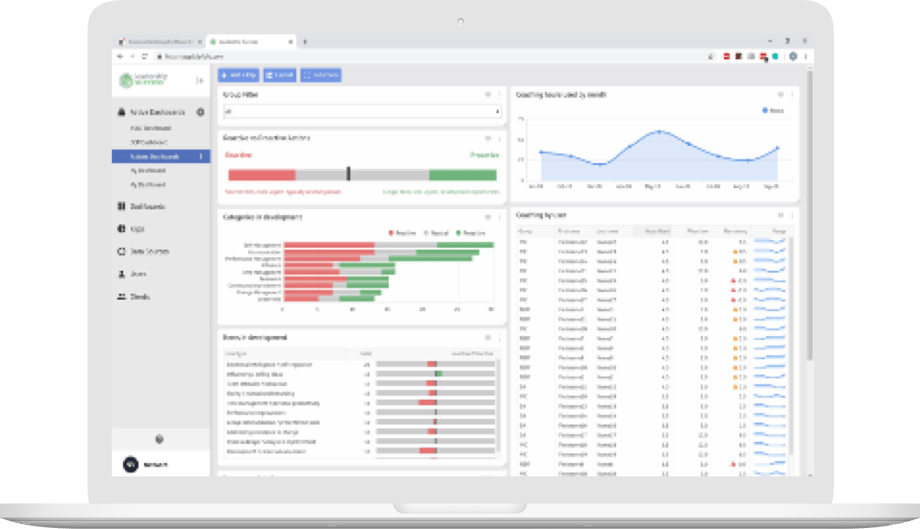
Task: Collapse the sidebar using the arrow icon
Action: (x=199, y=80)
